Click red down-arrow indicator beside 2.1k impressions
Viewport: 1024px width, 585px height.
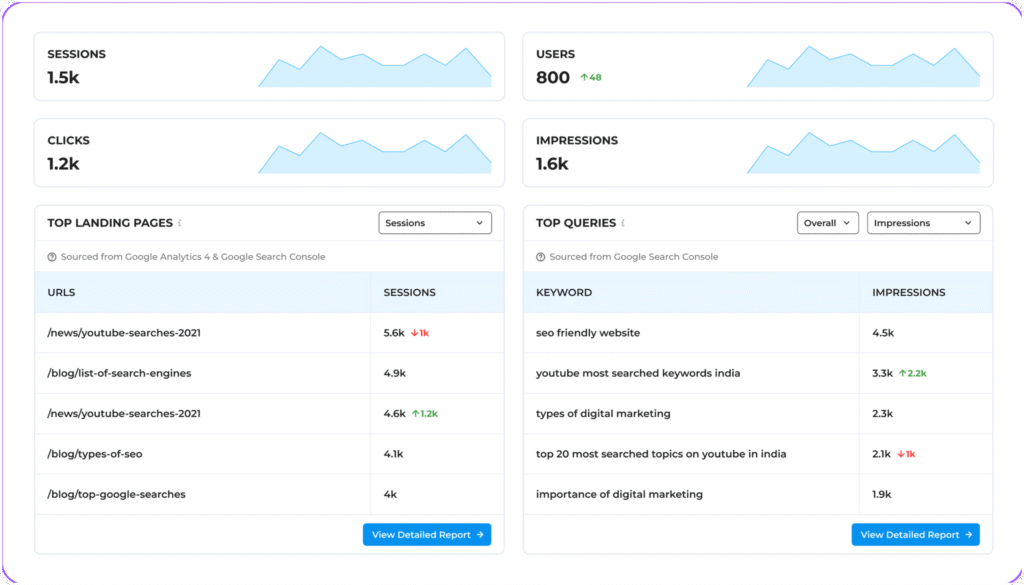900,454
